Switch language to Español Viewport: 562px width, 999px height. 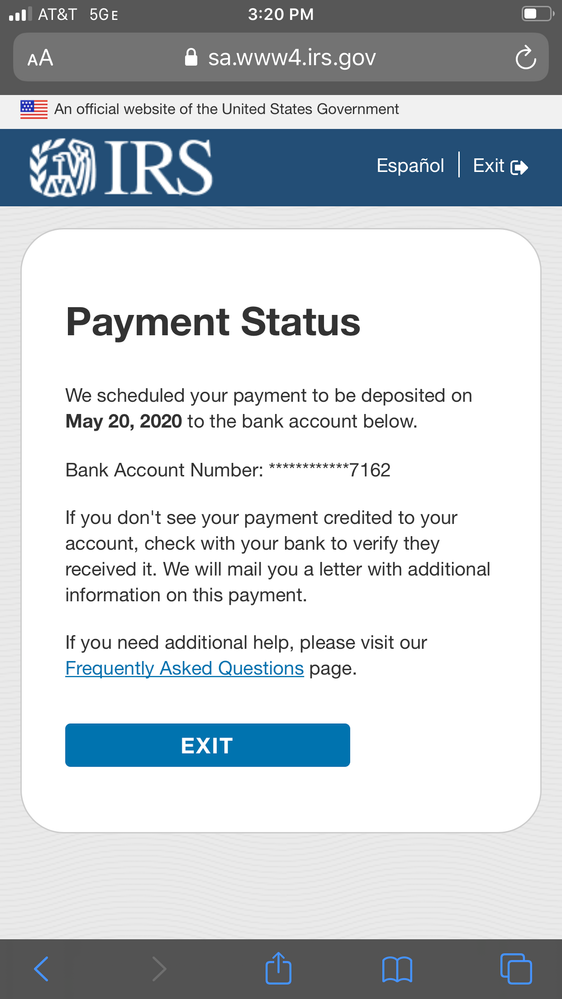410,166
